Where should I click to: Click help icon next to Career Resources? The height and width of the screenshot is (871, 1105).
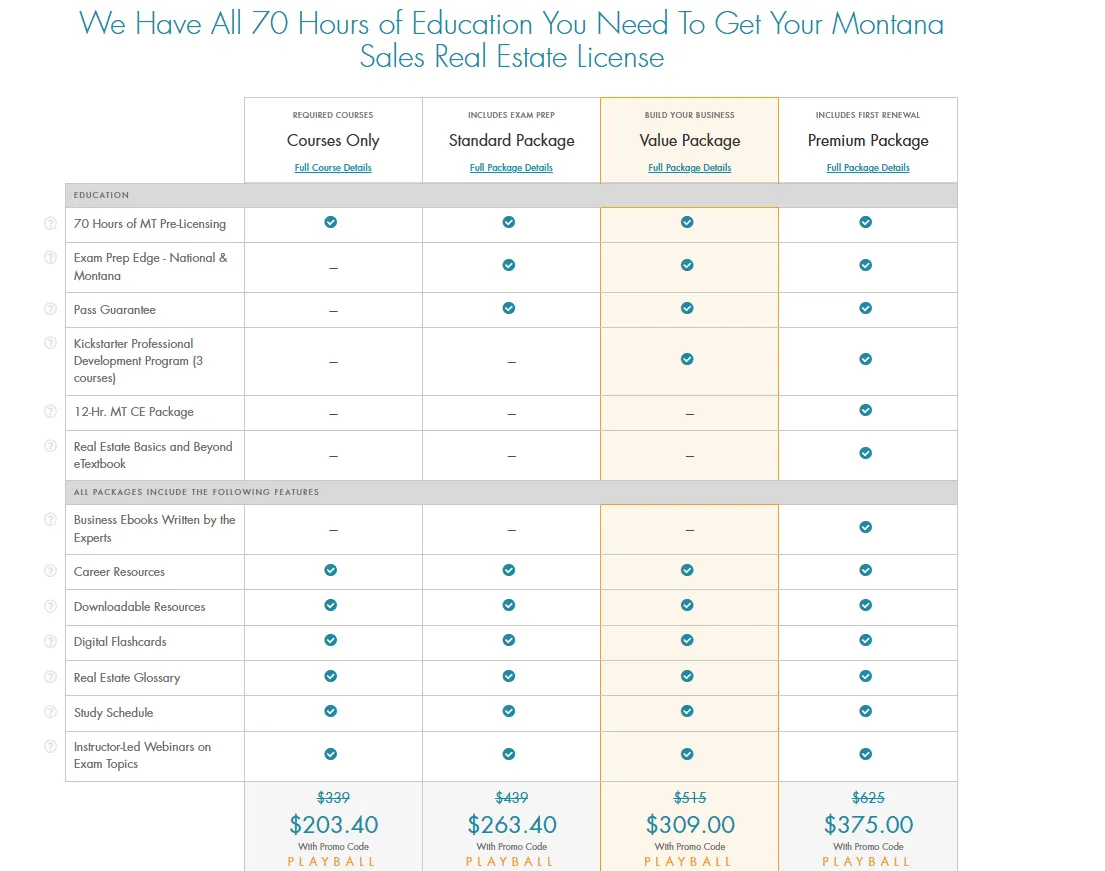(50, 571)
